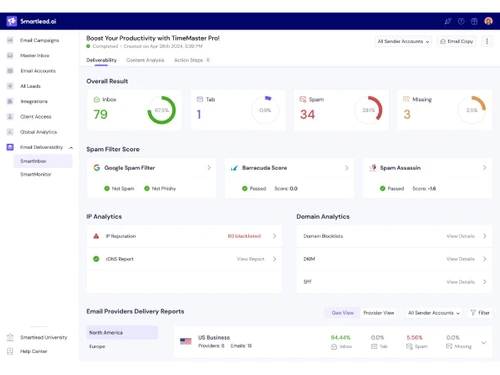
Task: Expand the Google Spam Filter card
Action: click(209, 168)
